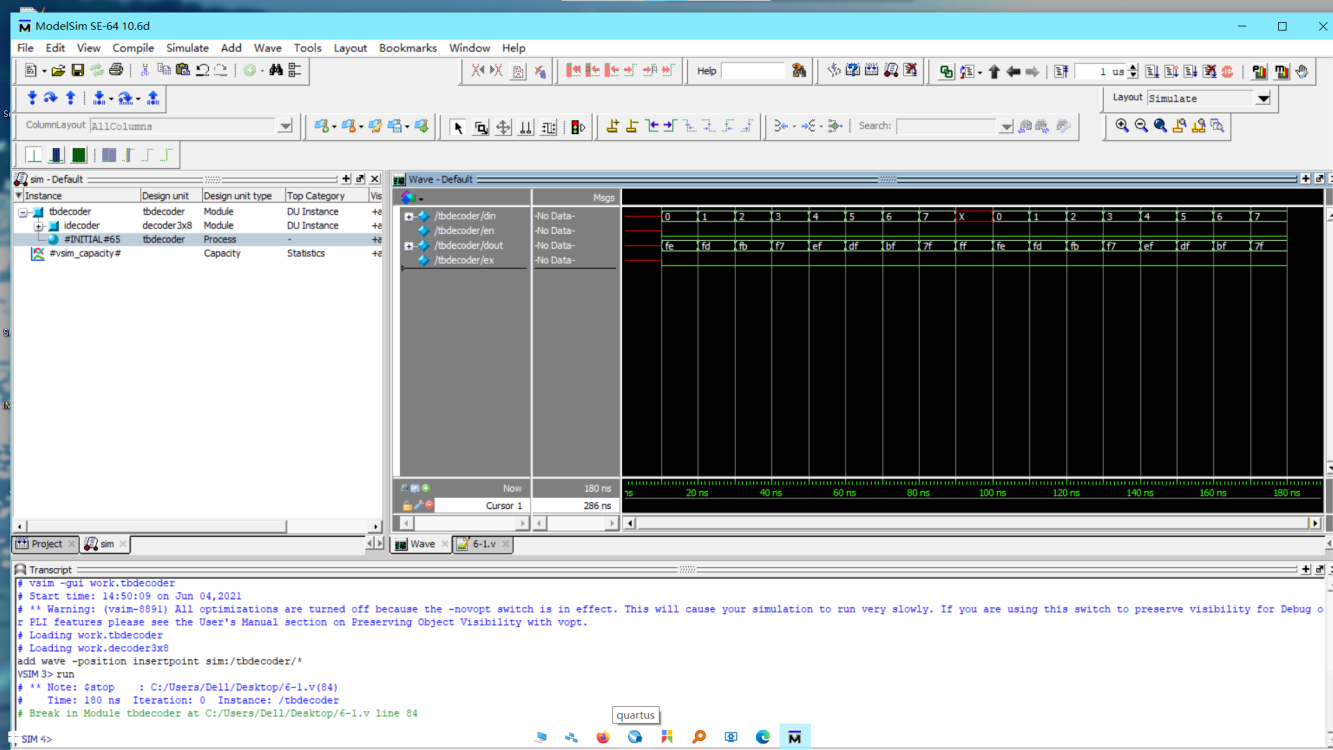
Task: Click the Find binoculars icon
Action: pyautogui.click(x=276, y=70)
